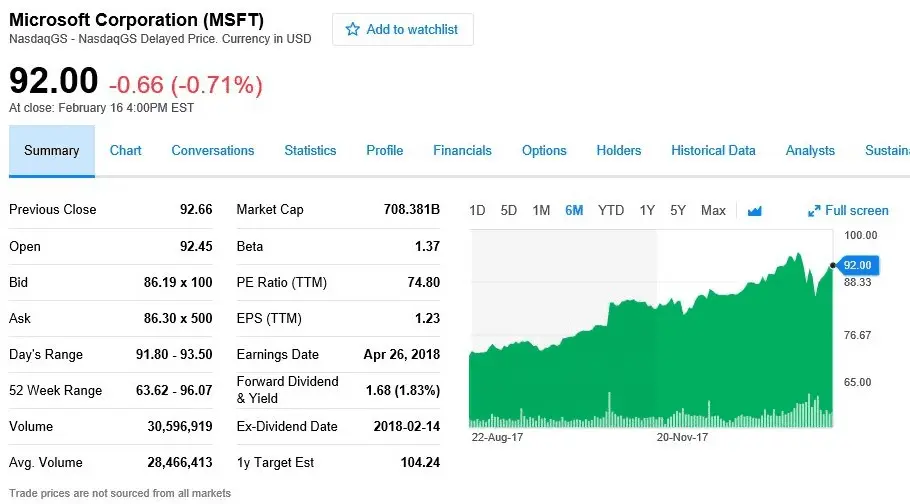Open the Summary tab
The width and height of the screenshot is (910, 504).
tap(52, 151)
